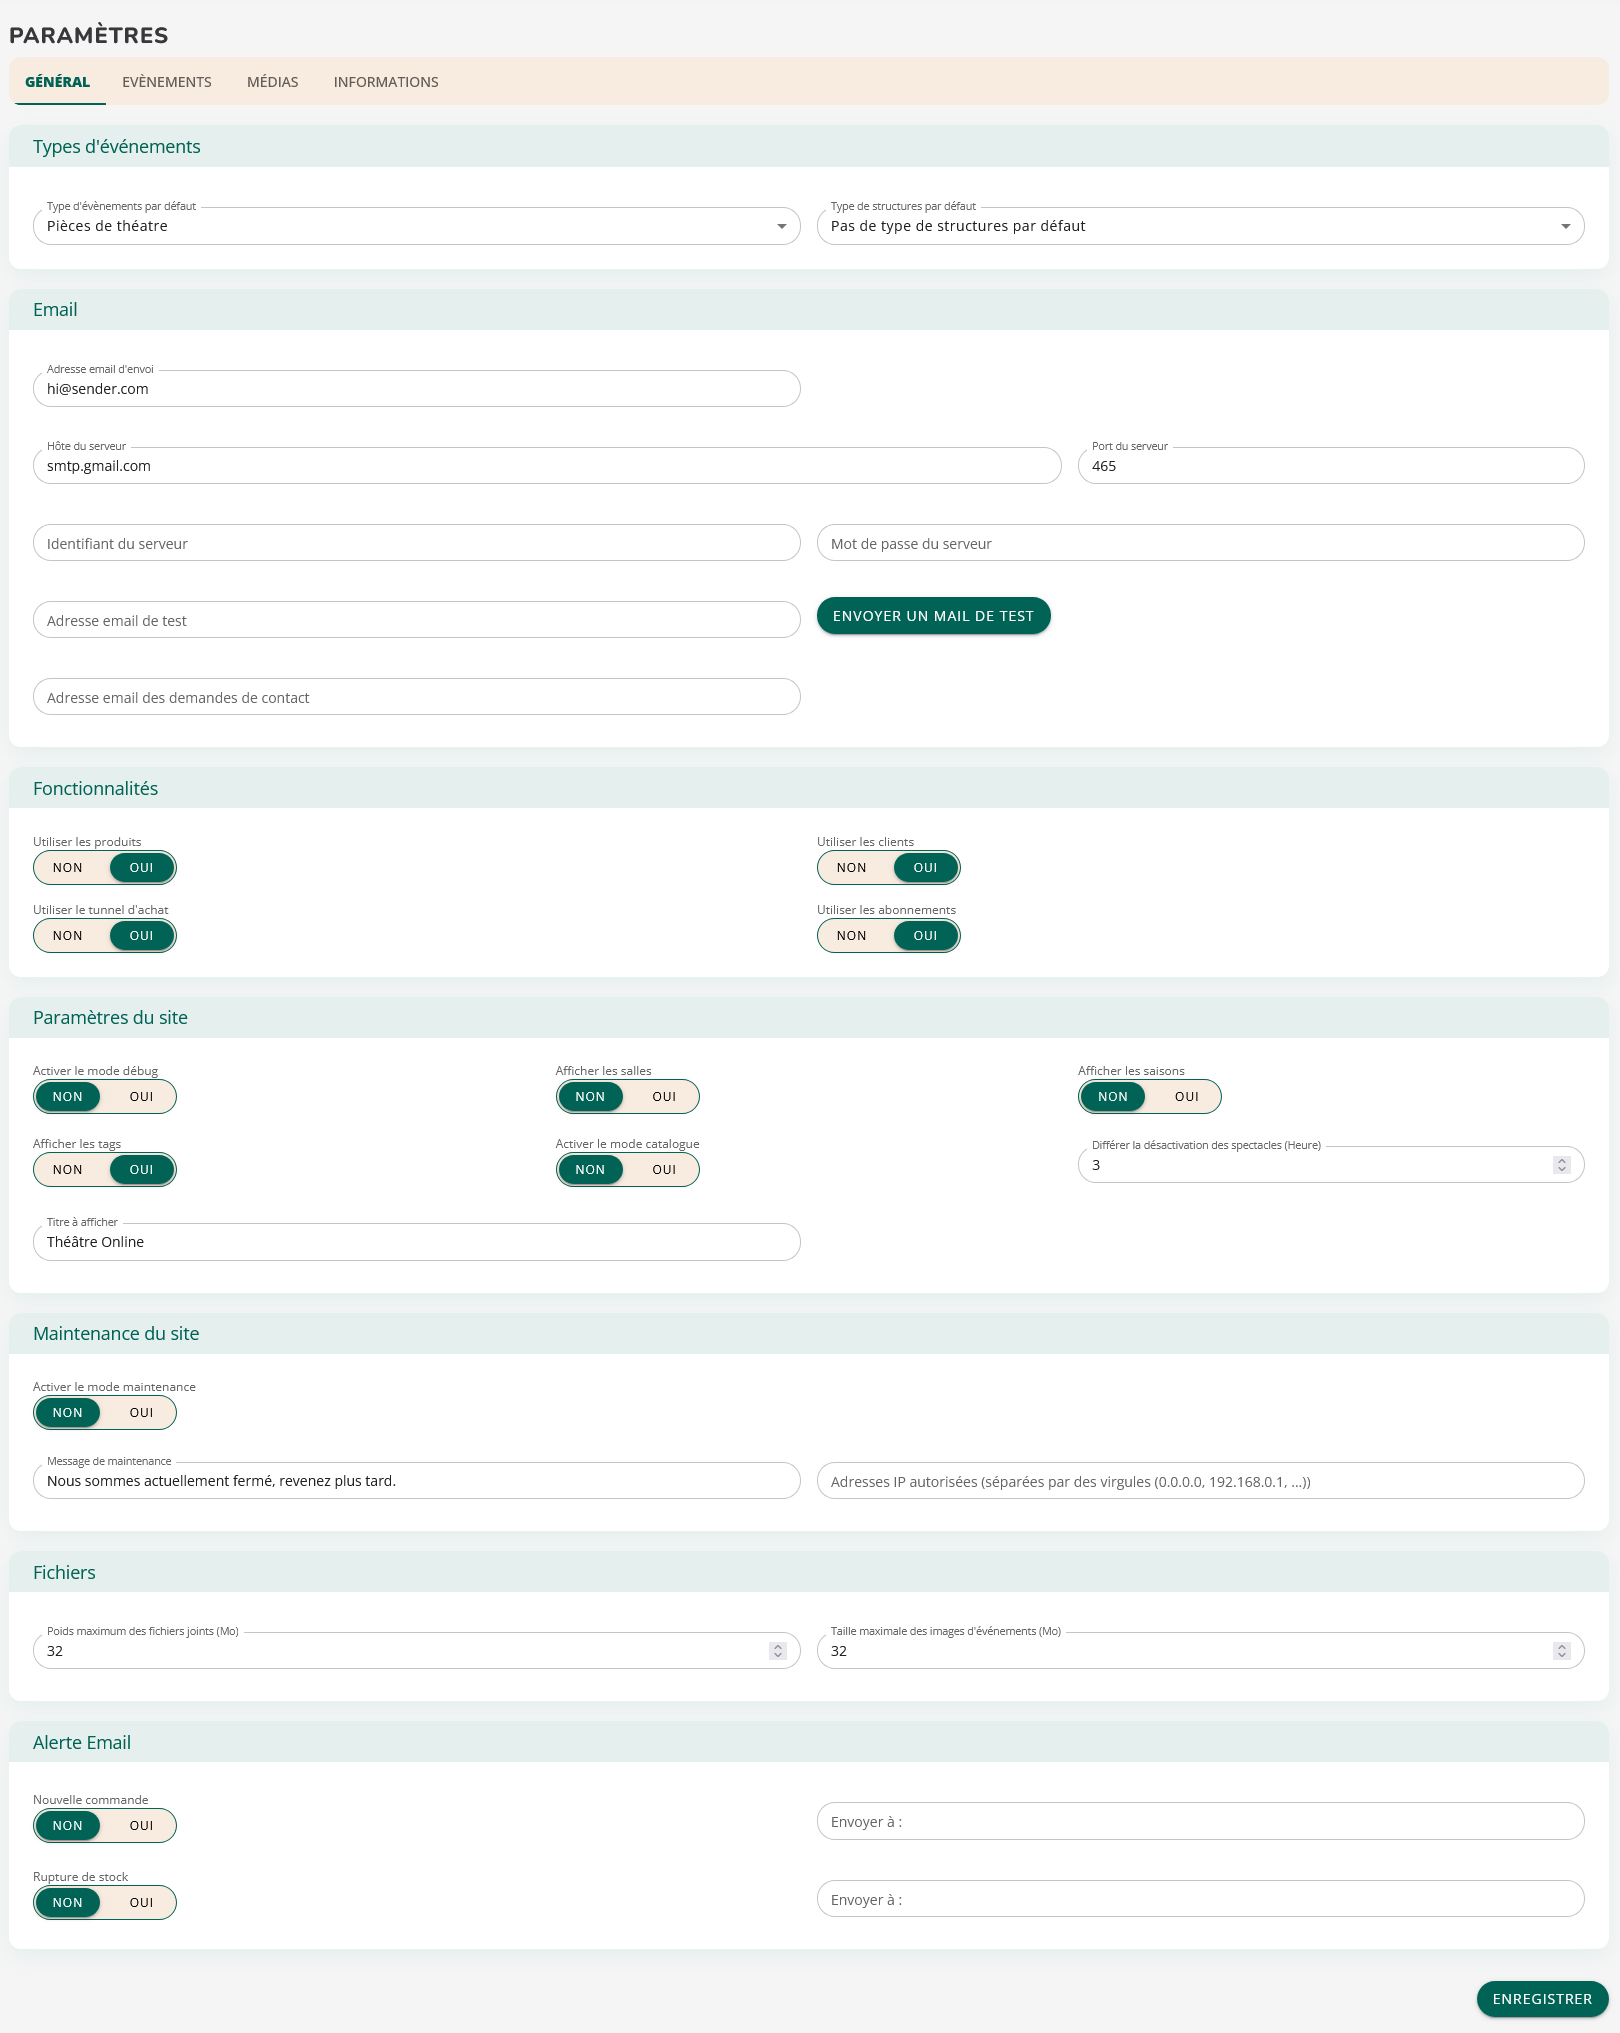Enable debug mode by choosing Oui
1620x2033 pixels.
[141, 1097]
